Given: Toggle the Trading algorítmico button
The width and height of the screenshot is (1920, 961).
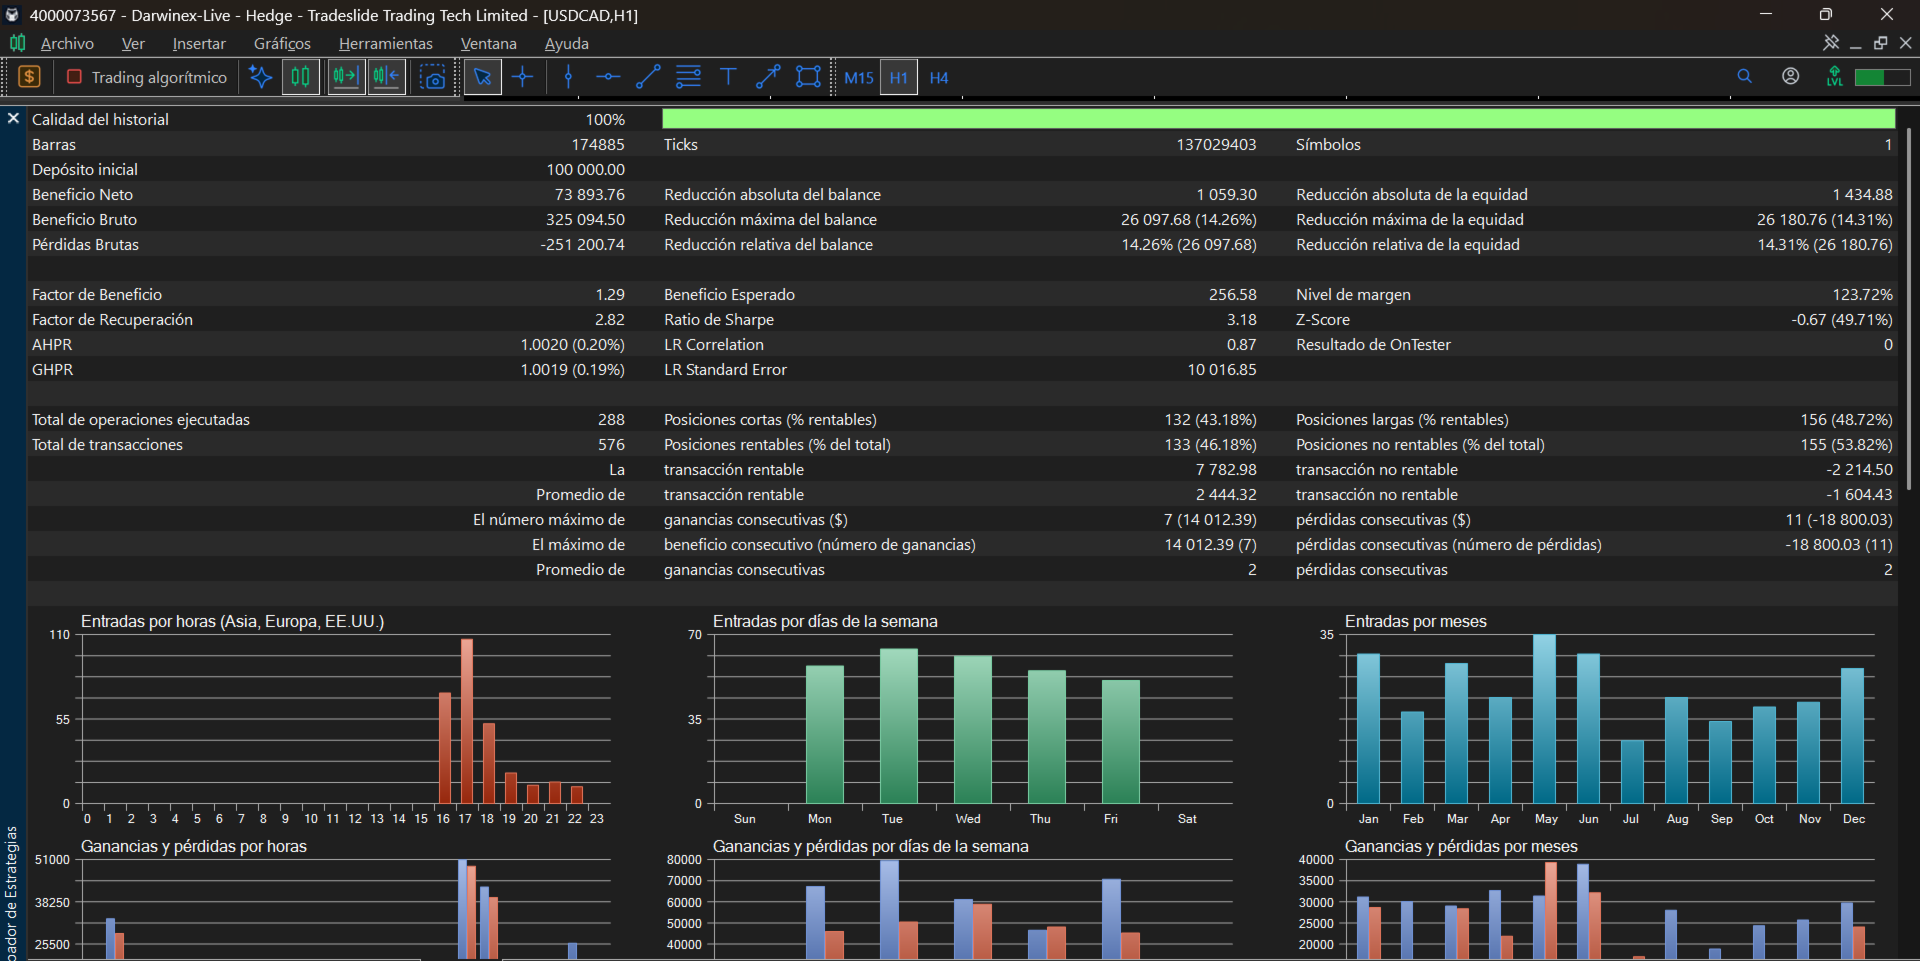Looking at the screenshot, I should pos(146,77).
